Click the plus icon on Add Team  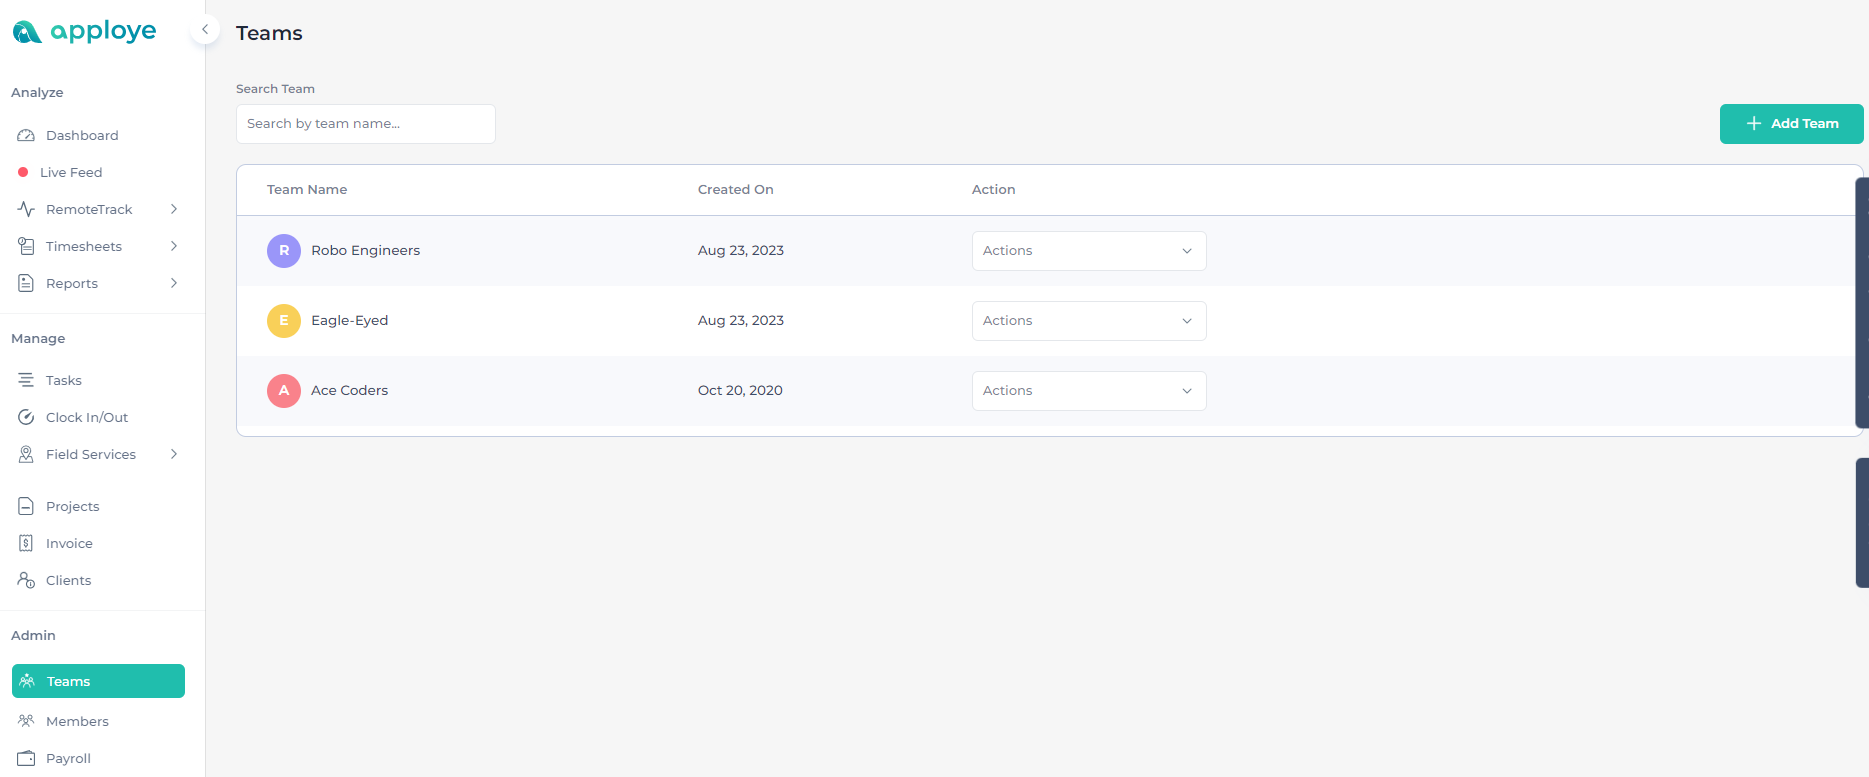[1754, 123]
